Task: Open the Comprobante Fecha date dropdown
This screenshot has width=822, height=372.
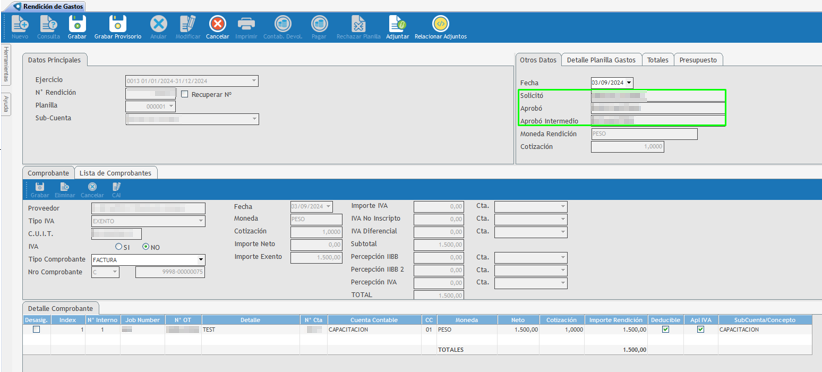Action: click(x=328, y=207)
